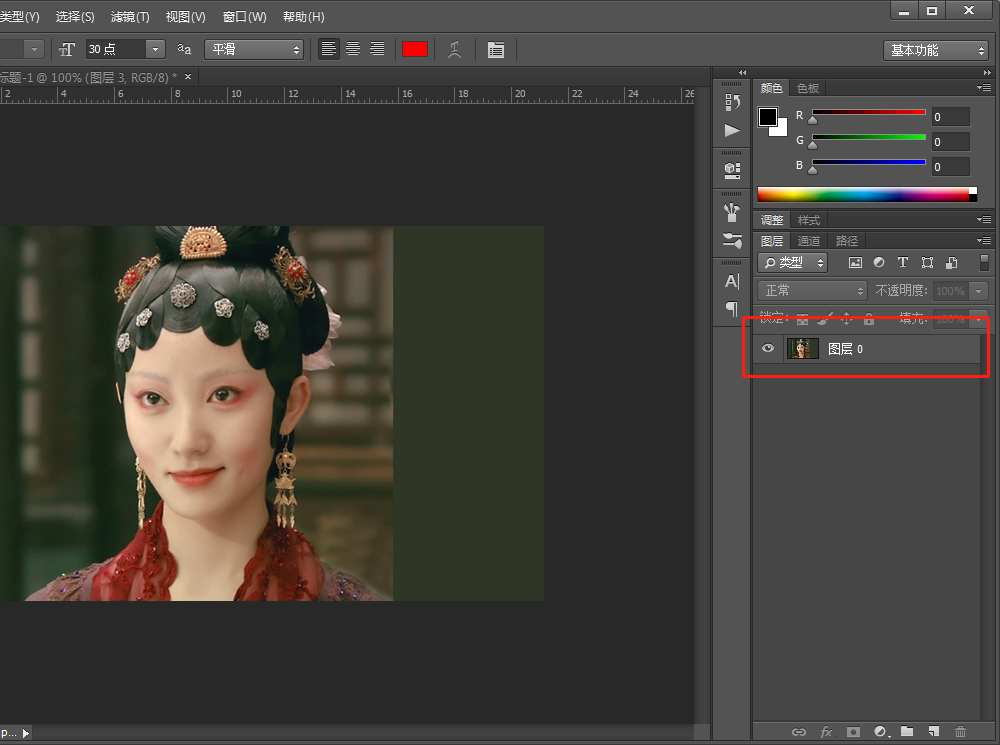This screenshot has height=745, width=1000.
Task: Open the 滤镜(T) menu
Action: (x=129, y=17)
